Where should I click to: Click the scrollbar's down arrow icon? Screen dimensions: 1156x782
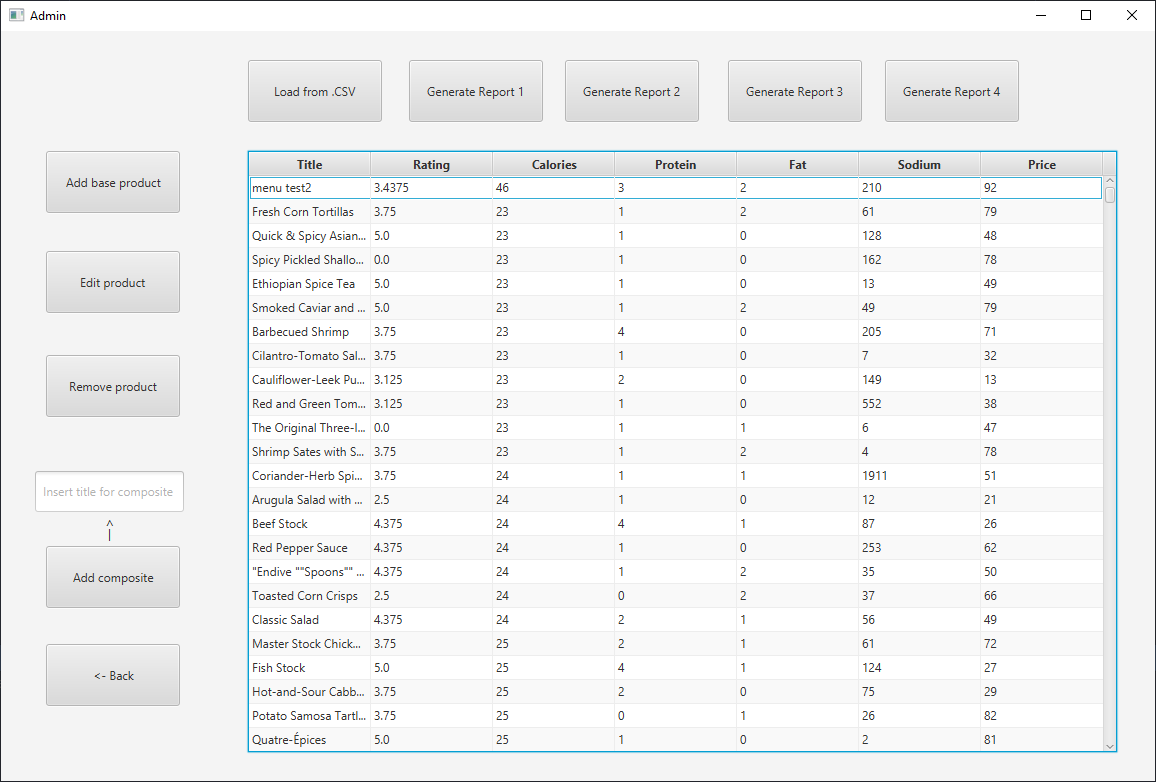coord(1109,744)
